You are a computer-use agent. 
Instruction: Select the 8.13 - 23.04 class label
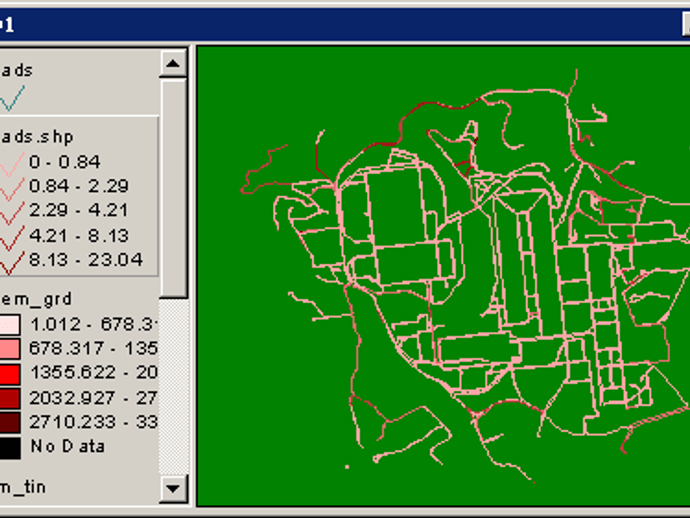pyautogui.click(x=86, y=260)
